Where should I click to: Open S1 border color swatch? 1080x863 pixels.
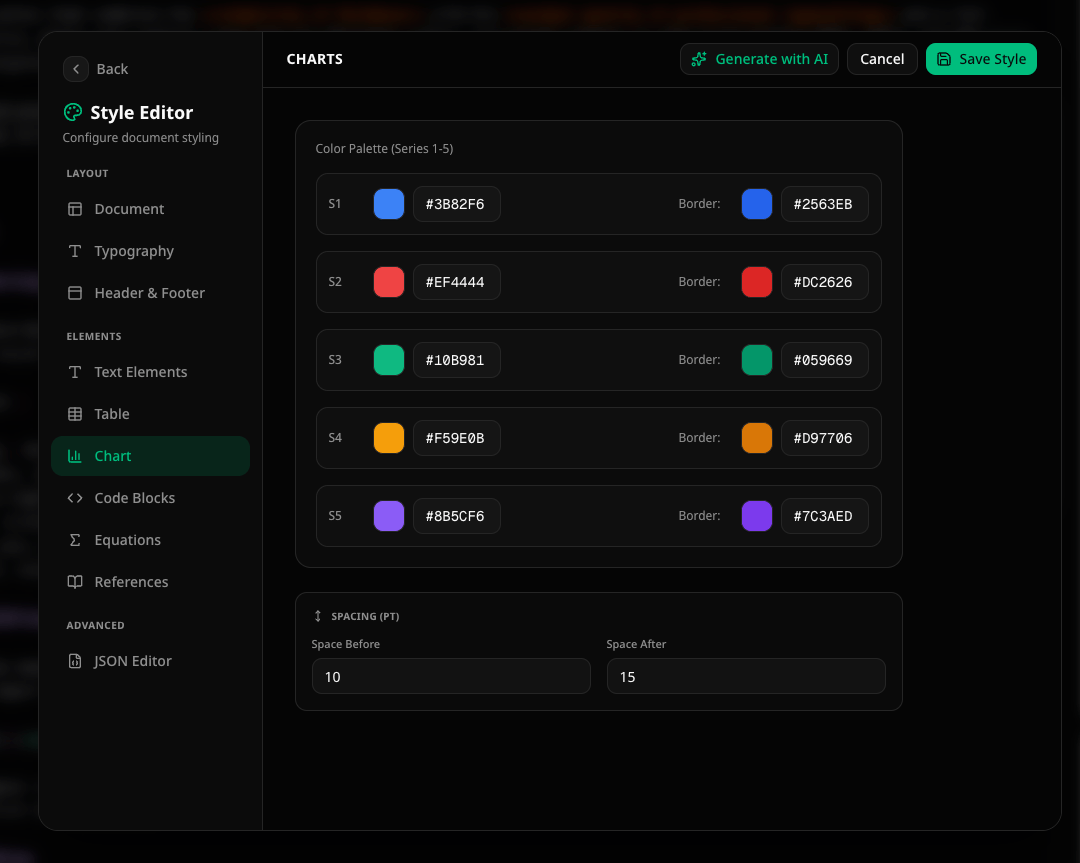coord(757,205)
